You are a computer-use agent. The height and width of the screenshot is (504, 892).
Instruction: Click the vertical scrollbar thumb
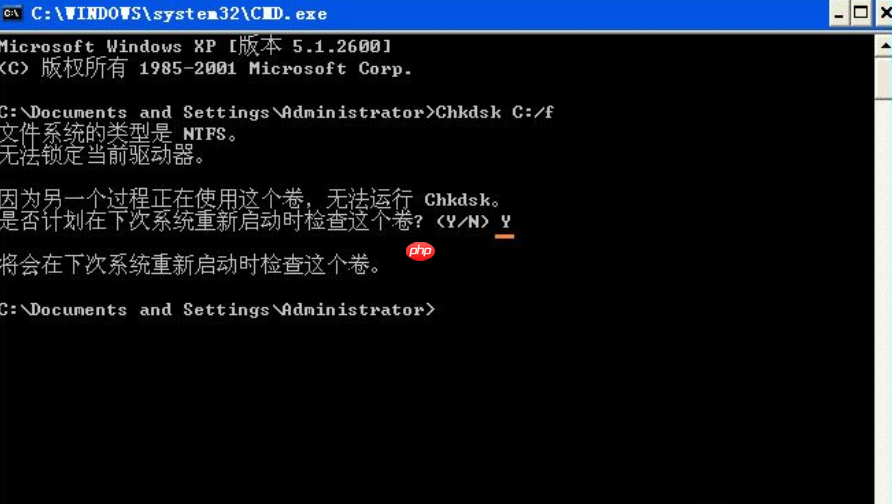click(x=883, y=78)
